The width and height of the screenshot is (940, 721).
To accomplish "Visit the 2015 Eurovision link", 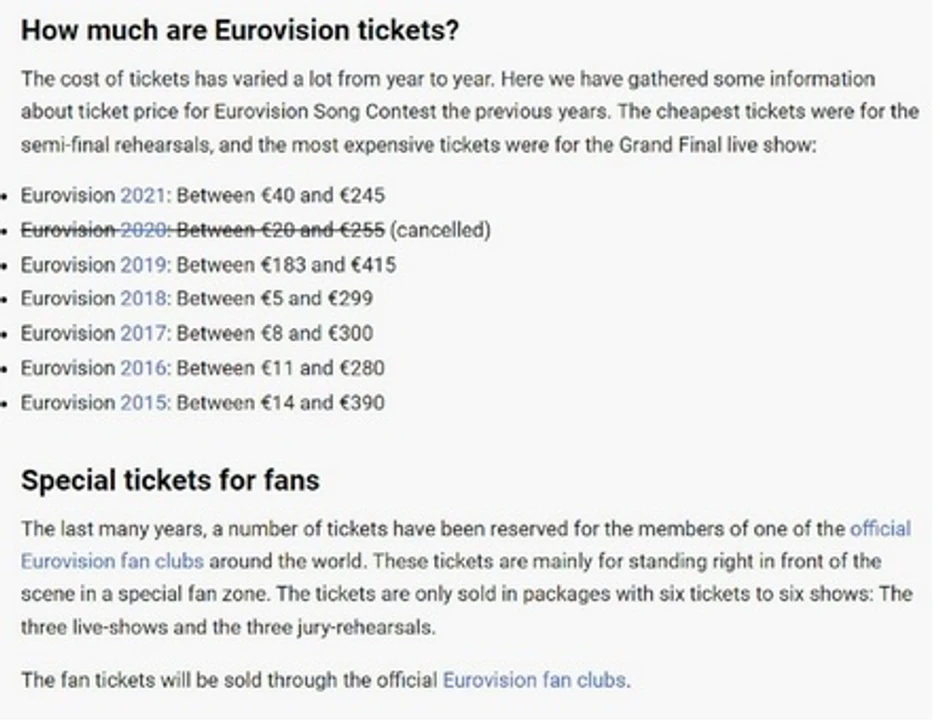I will pos(142,403).
